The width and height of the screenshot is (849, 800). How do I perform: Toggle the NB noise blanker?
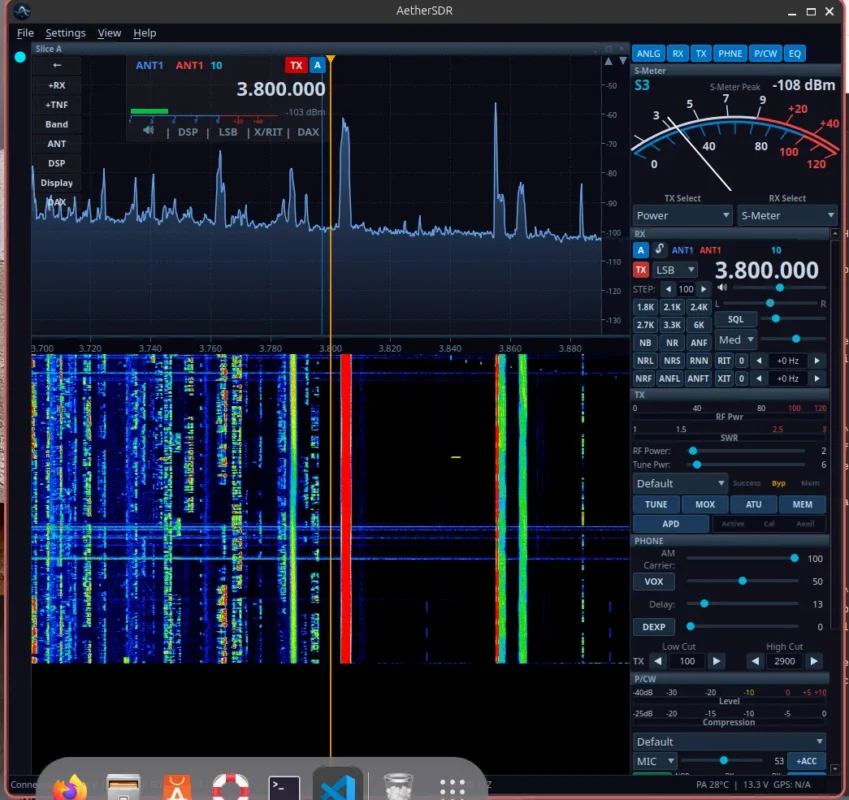(x=645, y=343)
